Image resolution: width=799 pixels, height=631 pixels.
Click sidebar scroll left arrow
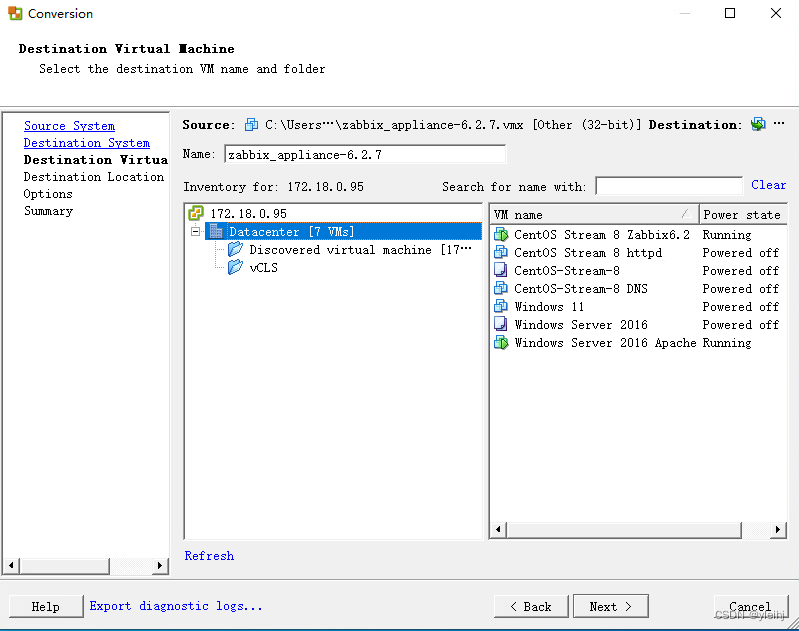pos(12,565)
